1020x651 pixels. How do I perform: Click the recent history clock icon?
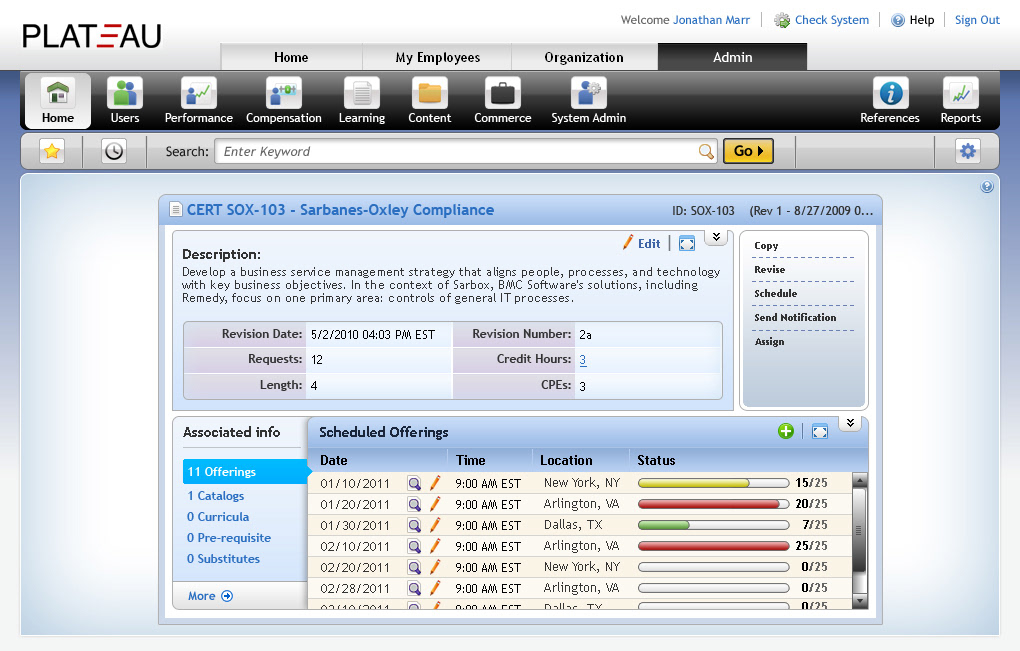coord(114,152)
